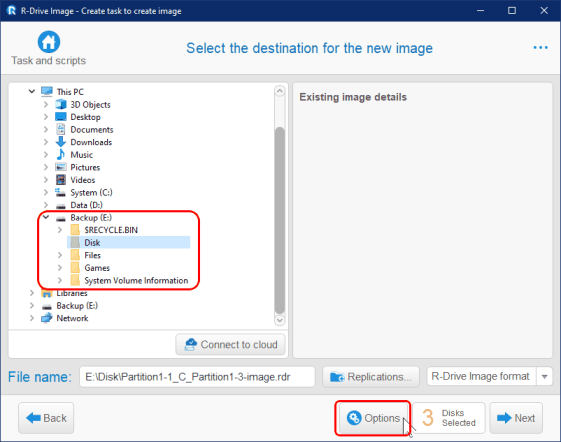Image resolution: width=561 pixels, height=442 pixels.
Task: Click the Files folder icon
Action: (75, 255)
